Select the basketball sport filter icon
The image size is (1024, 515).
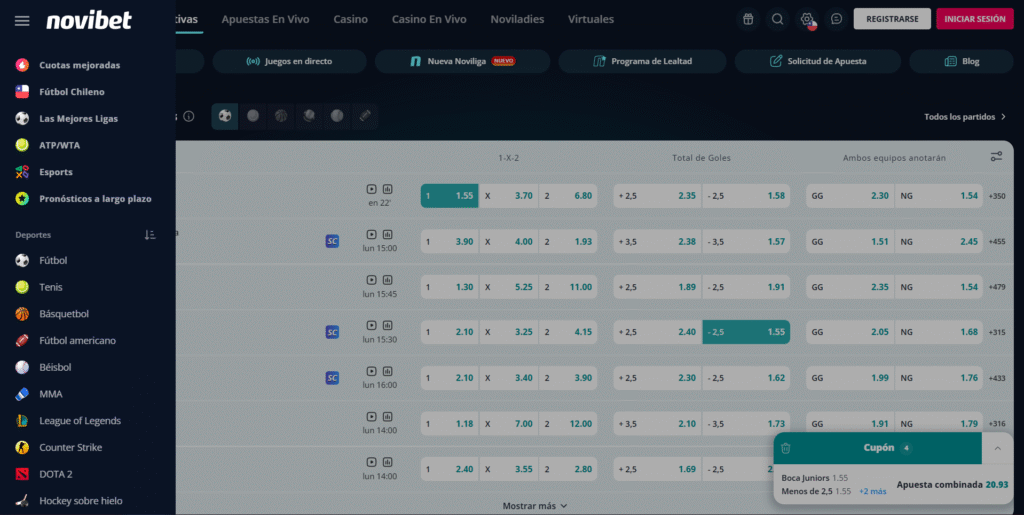click(281, 116)
